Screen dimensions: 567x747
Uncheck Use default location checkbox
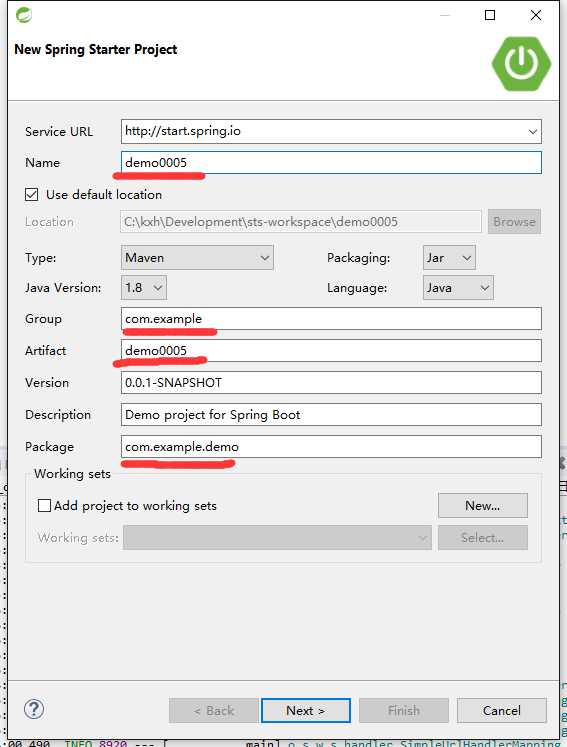click(x=32, y=194)
